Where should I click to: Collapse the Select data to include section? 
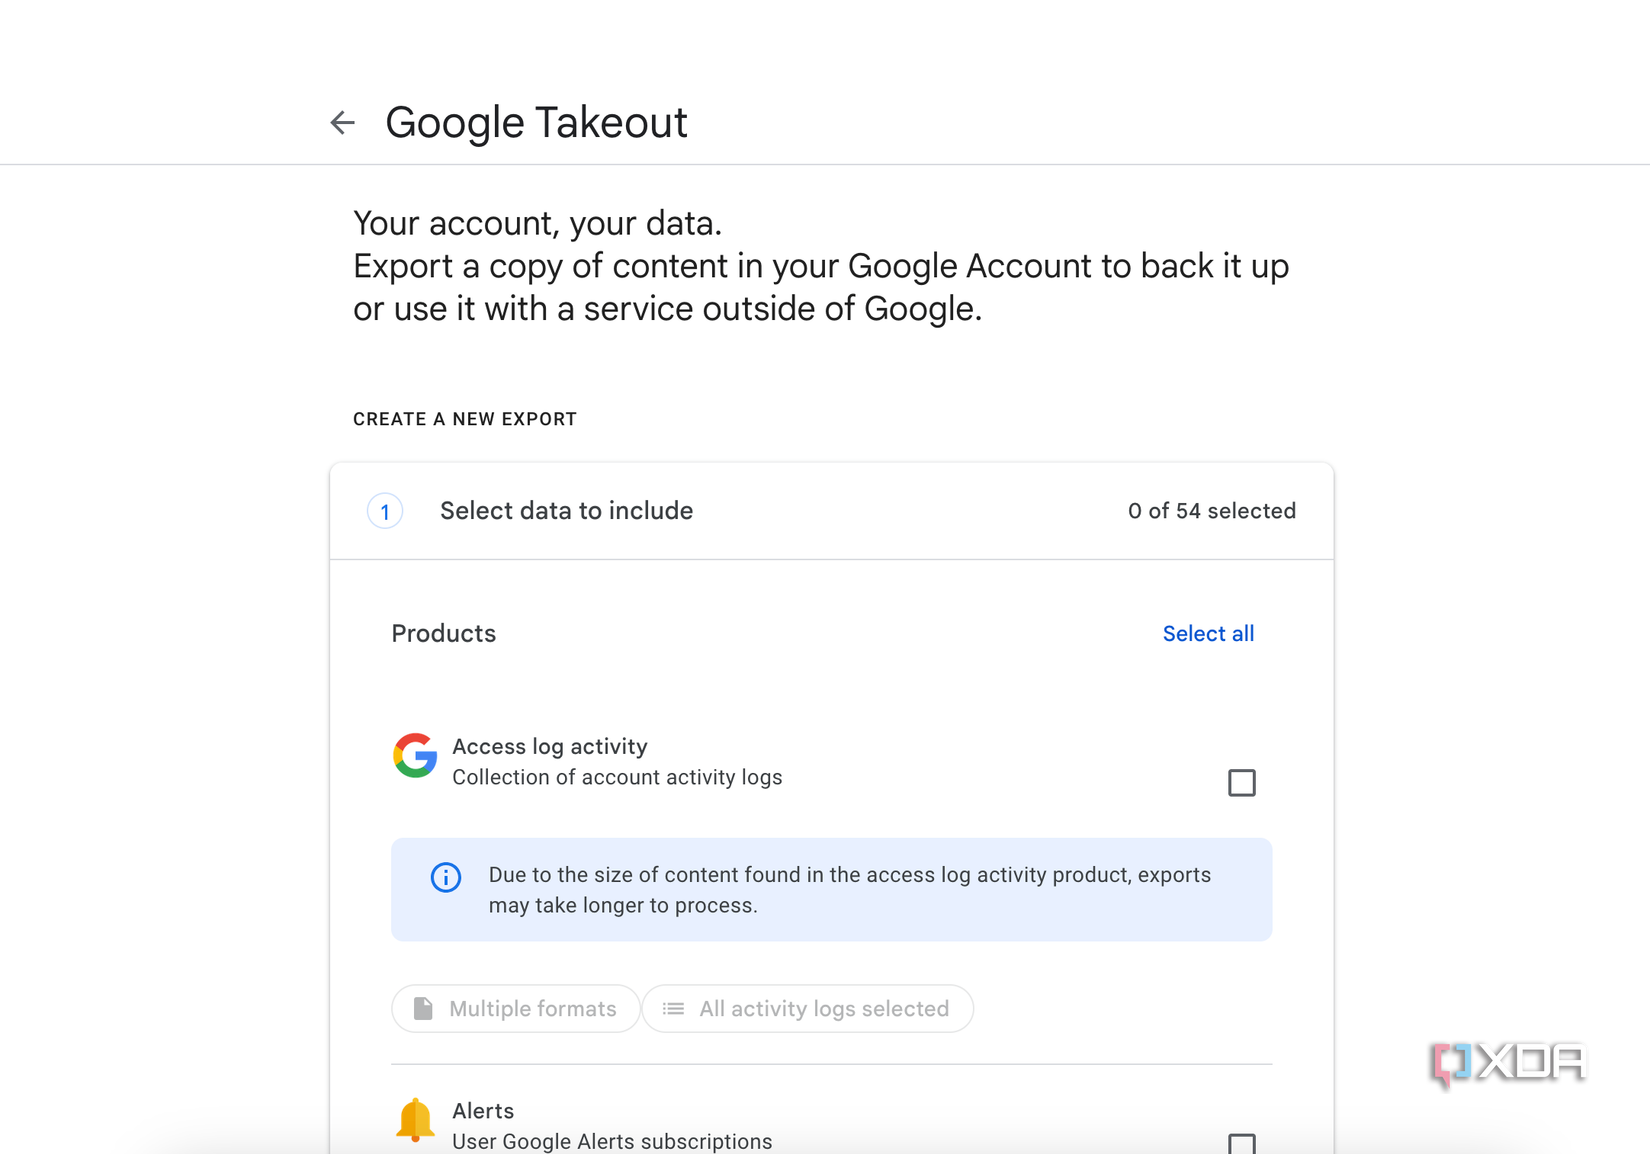coord(566,510)
